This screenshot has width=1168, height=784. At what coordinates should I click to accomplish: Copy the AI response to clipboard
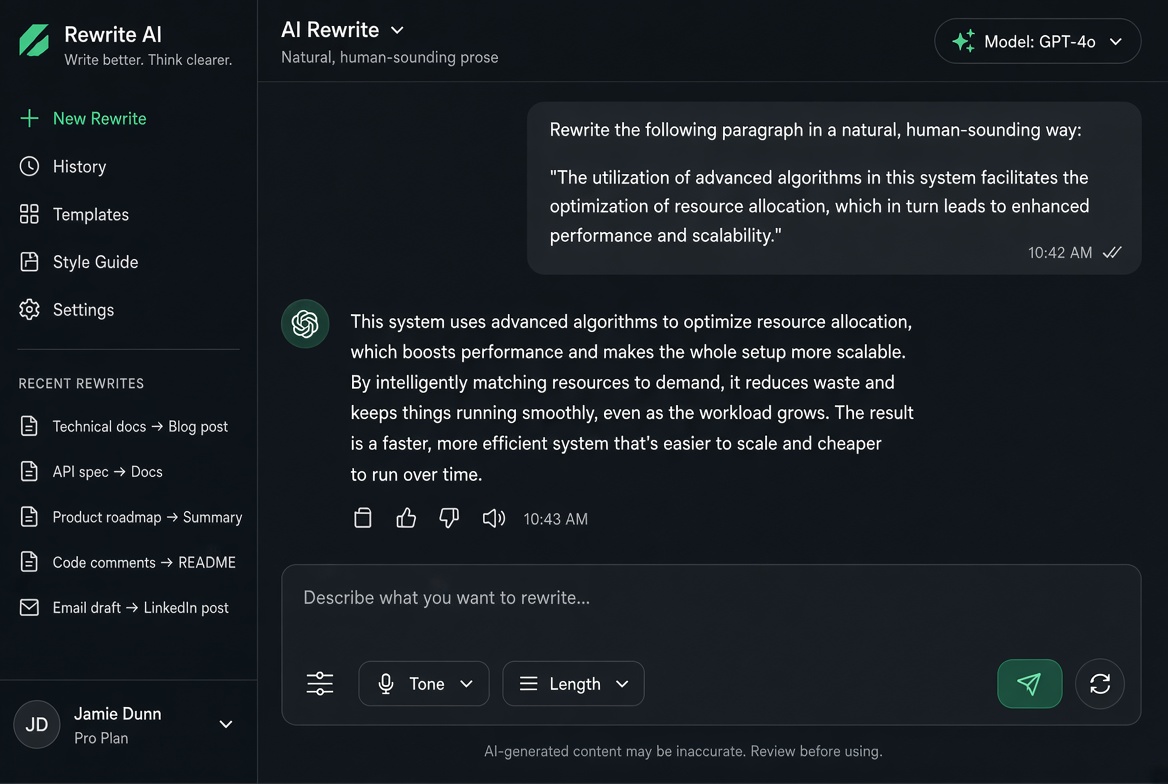click(363, 518)
